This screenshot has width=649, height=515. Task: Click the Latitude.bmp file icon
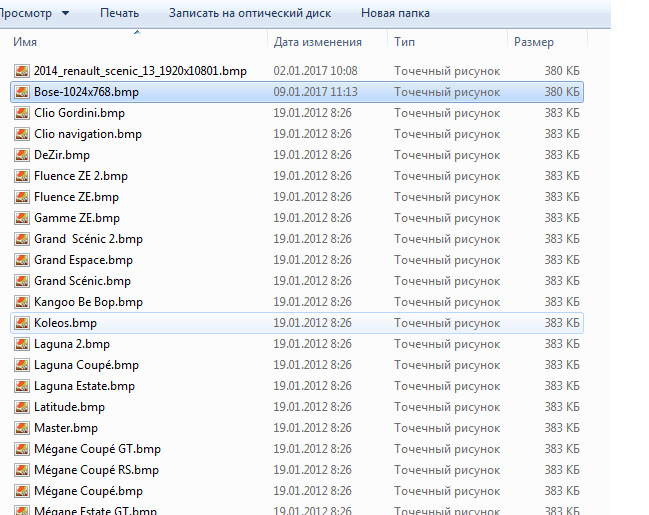(x=22, y=407)
